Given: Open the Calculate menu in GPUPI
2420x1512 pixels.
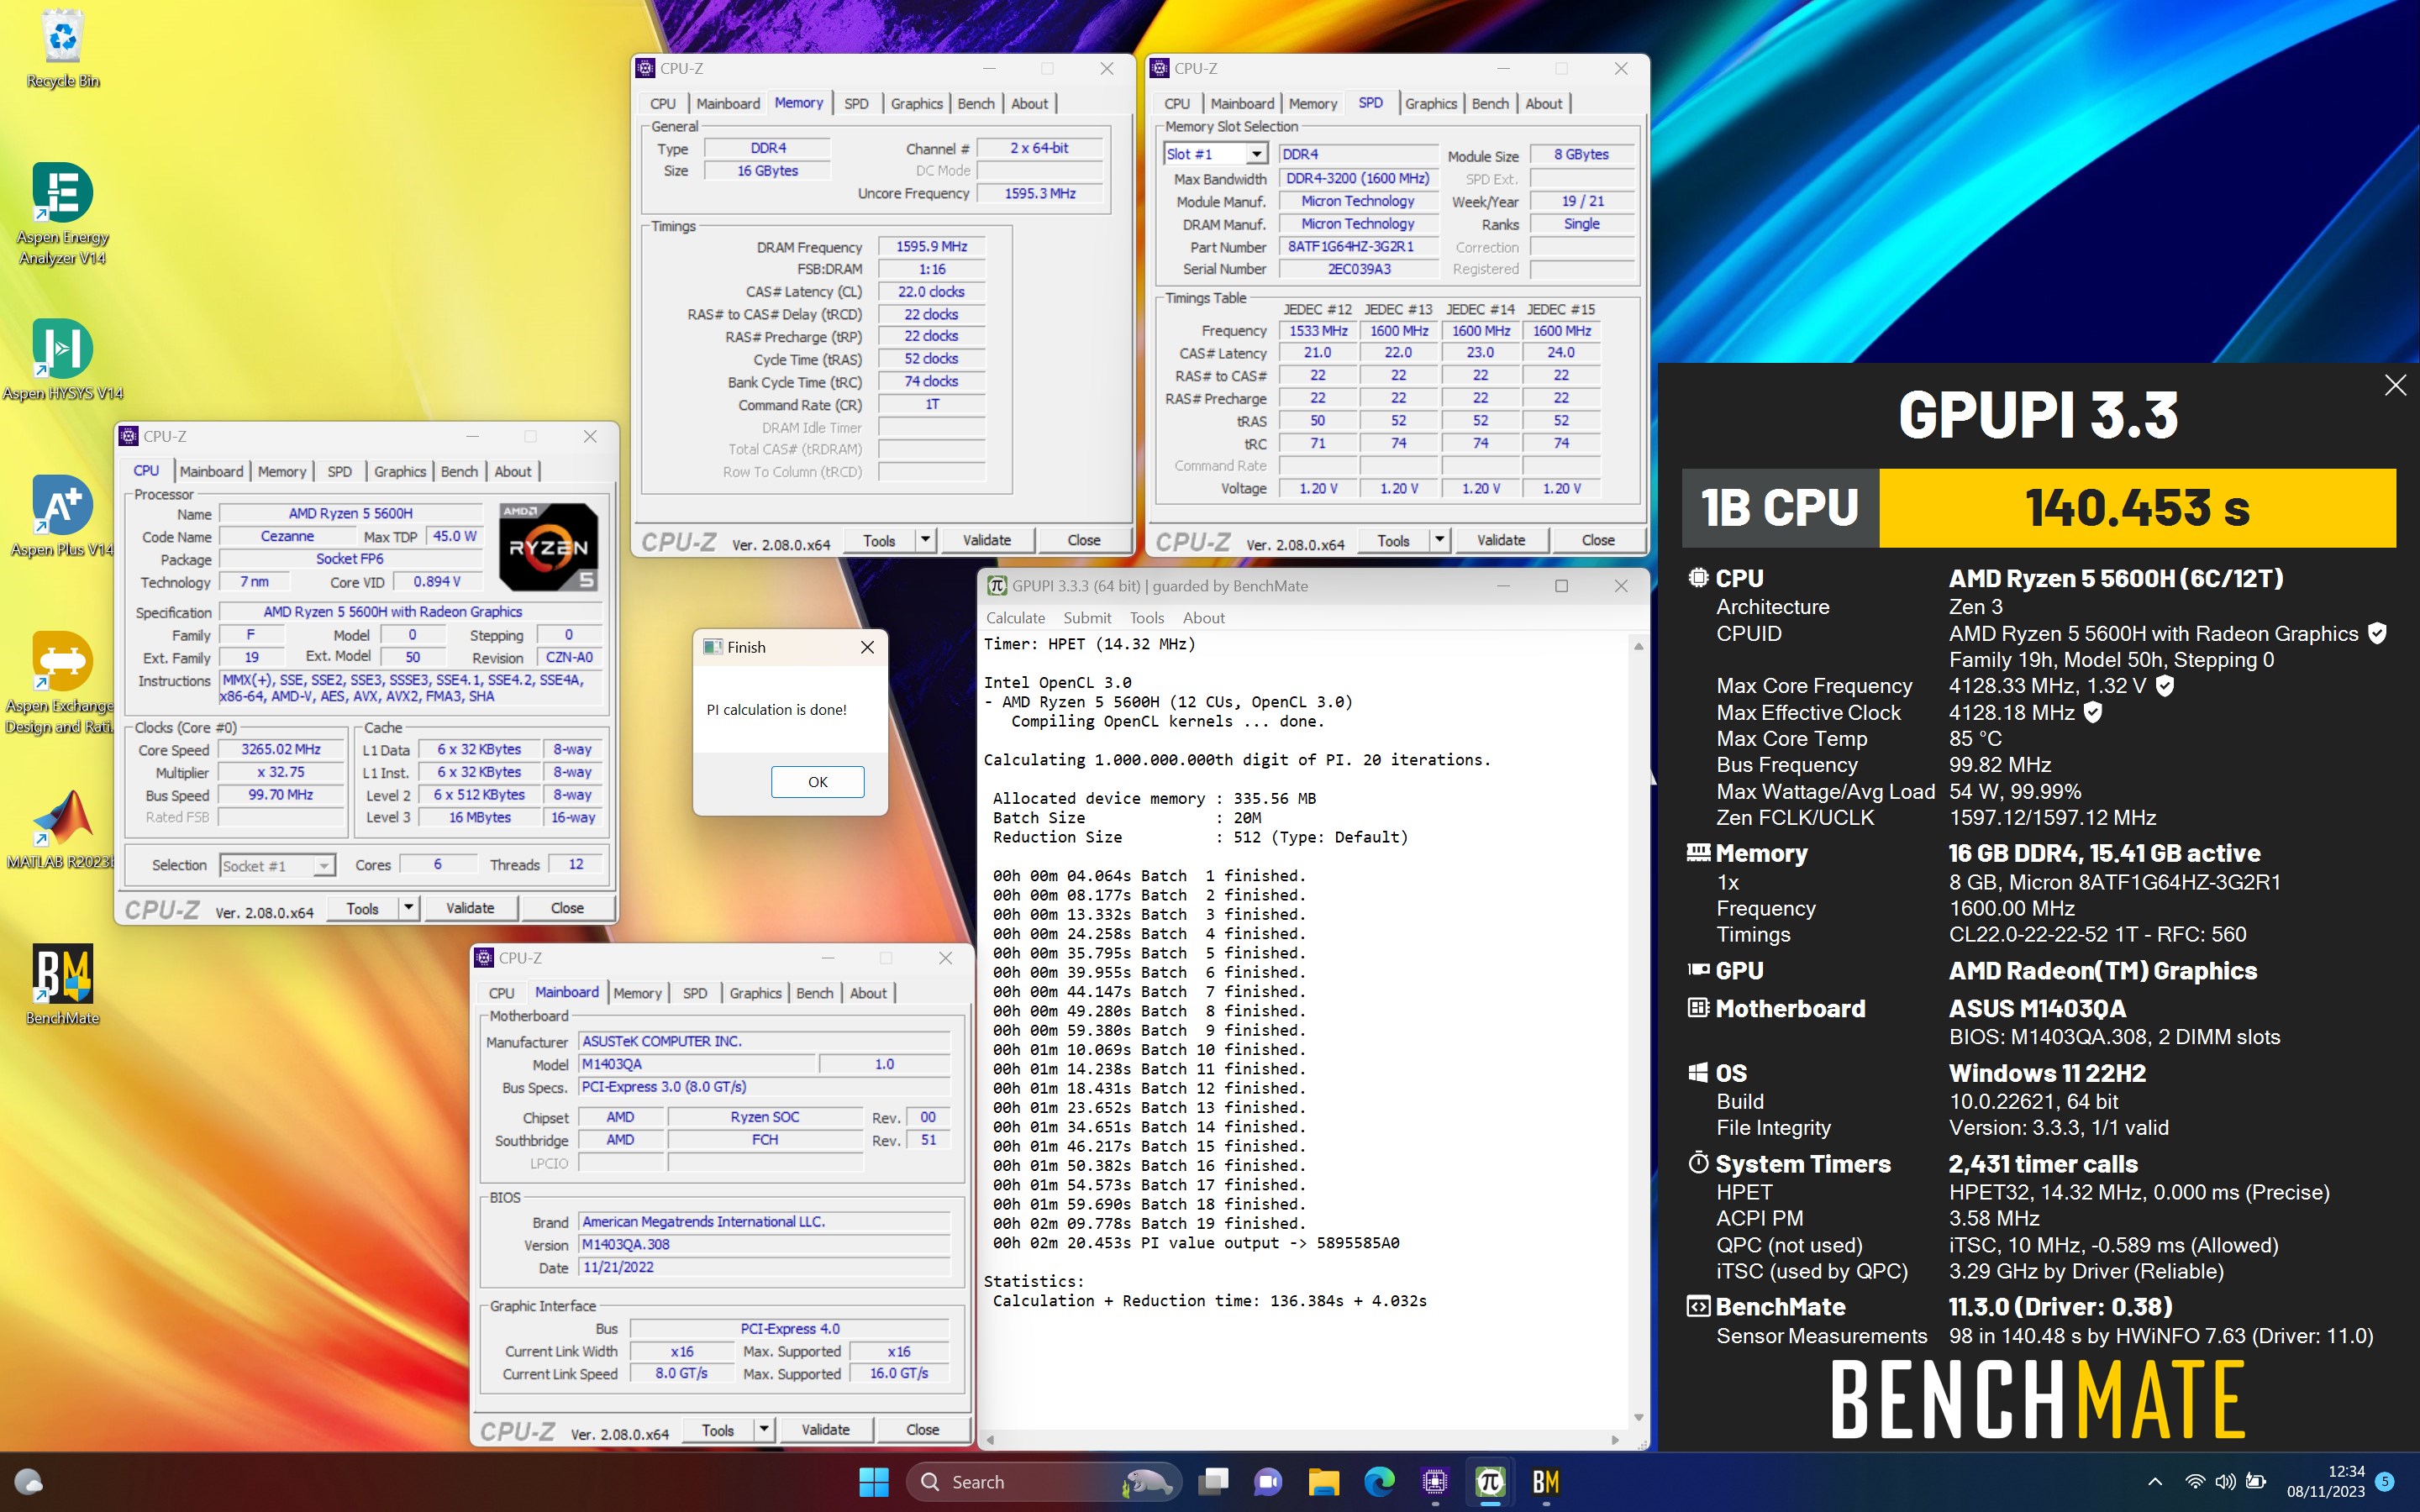Looking at the screenshot, I should (1015, 618).
